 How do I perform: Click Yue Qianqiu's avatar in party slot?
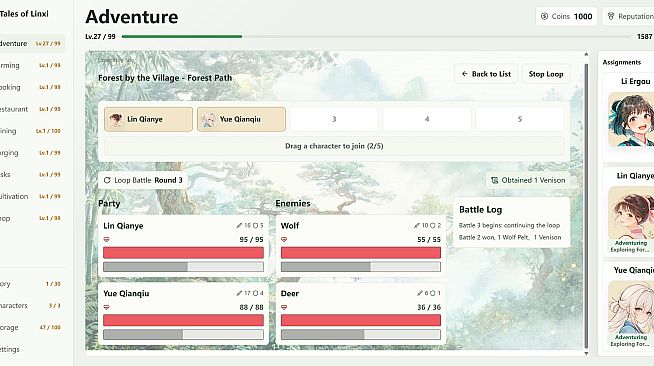point(209,119)
